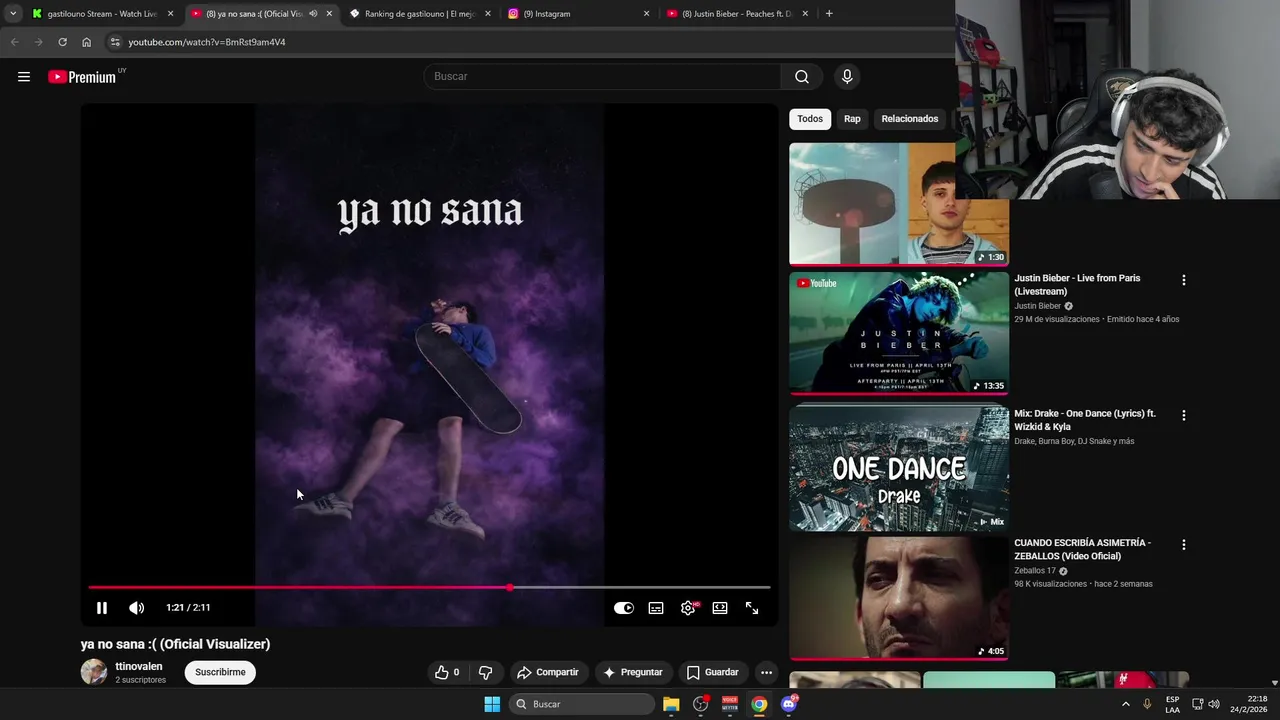The height and width of the screenshot is (720, 1280).
Task: Reload the current page
Action: click(x=62, y=42)
